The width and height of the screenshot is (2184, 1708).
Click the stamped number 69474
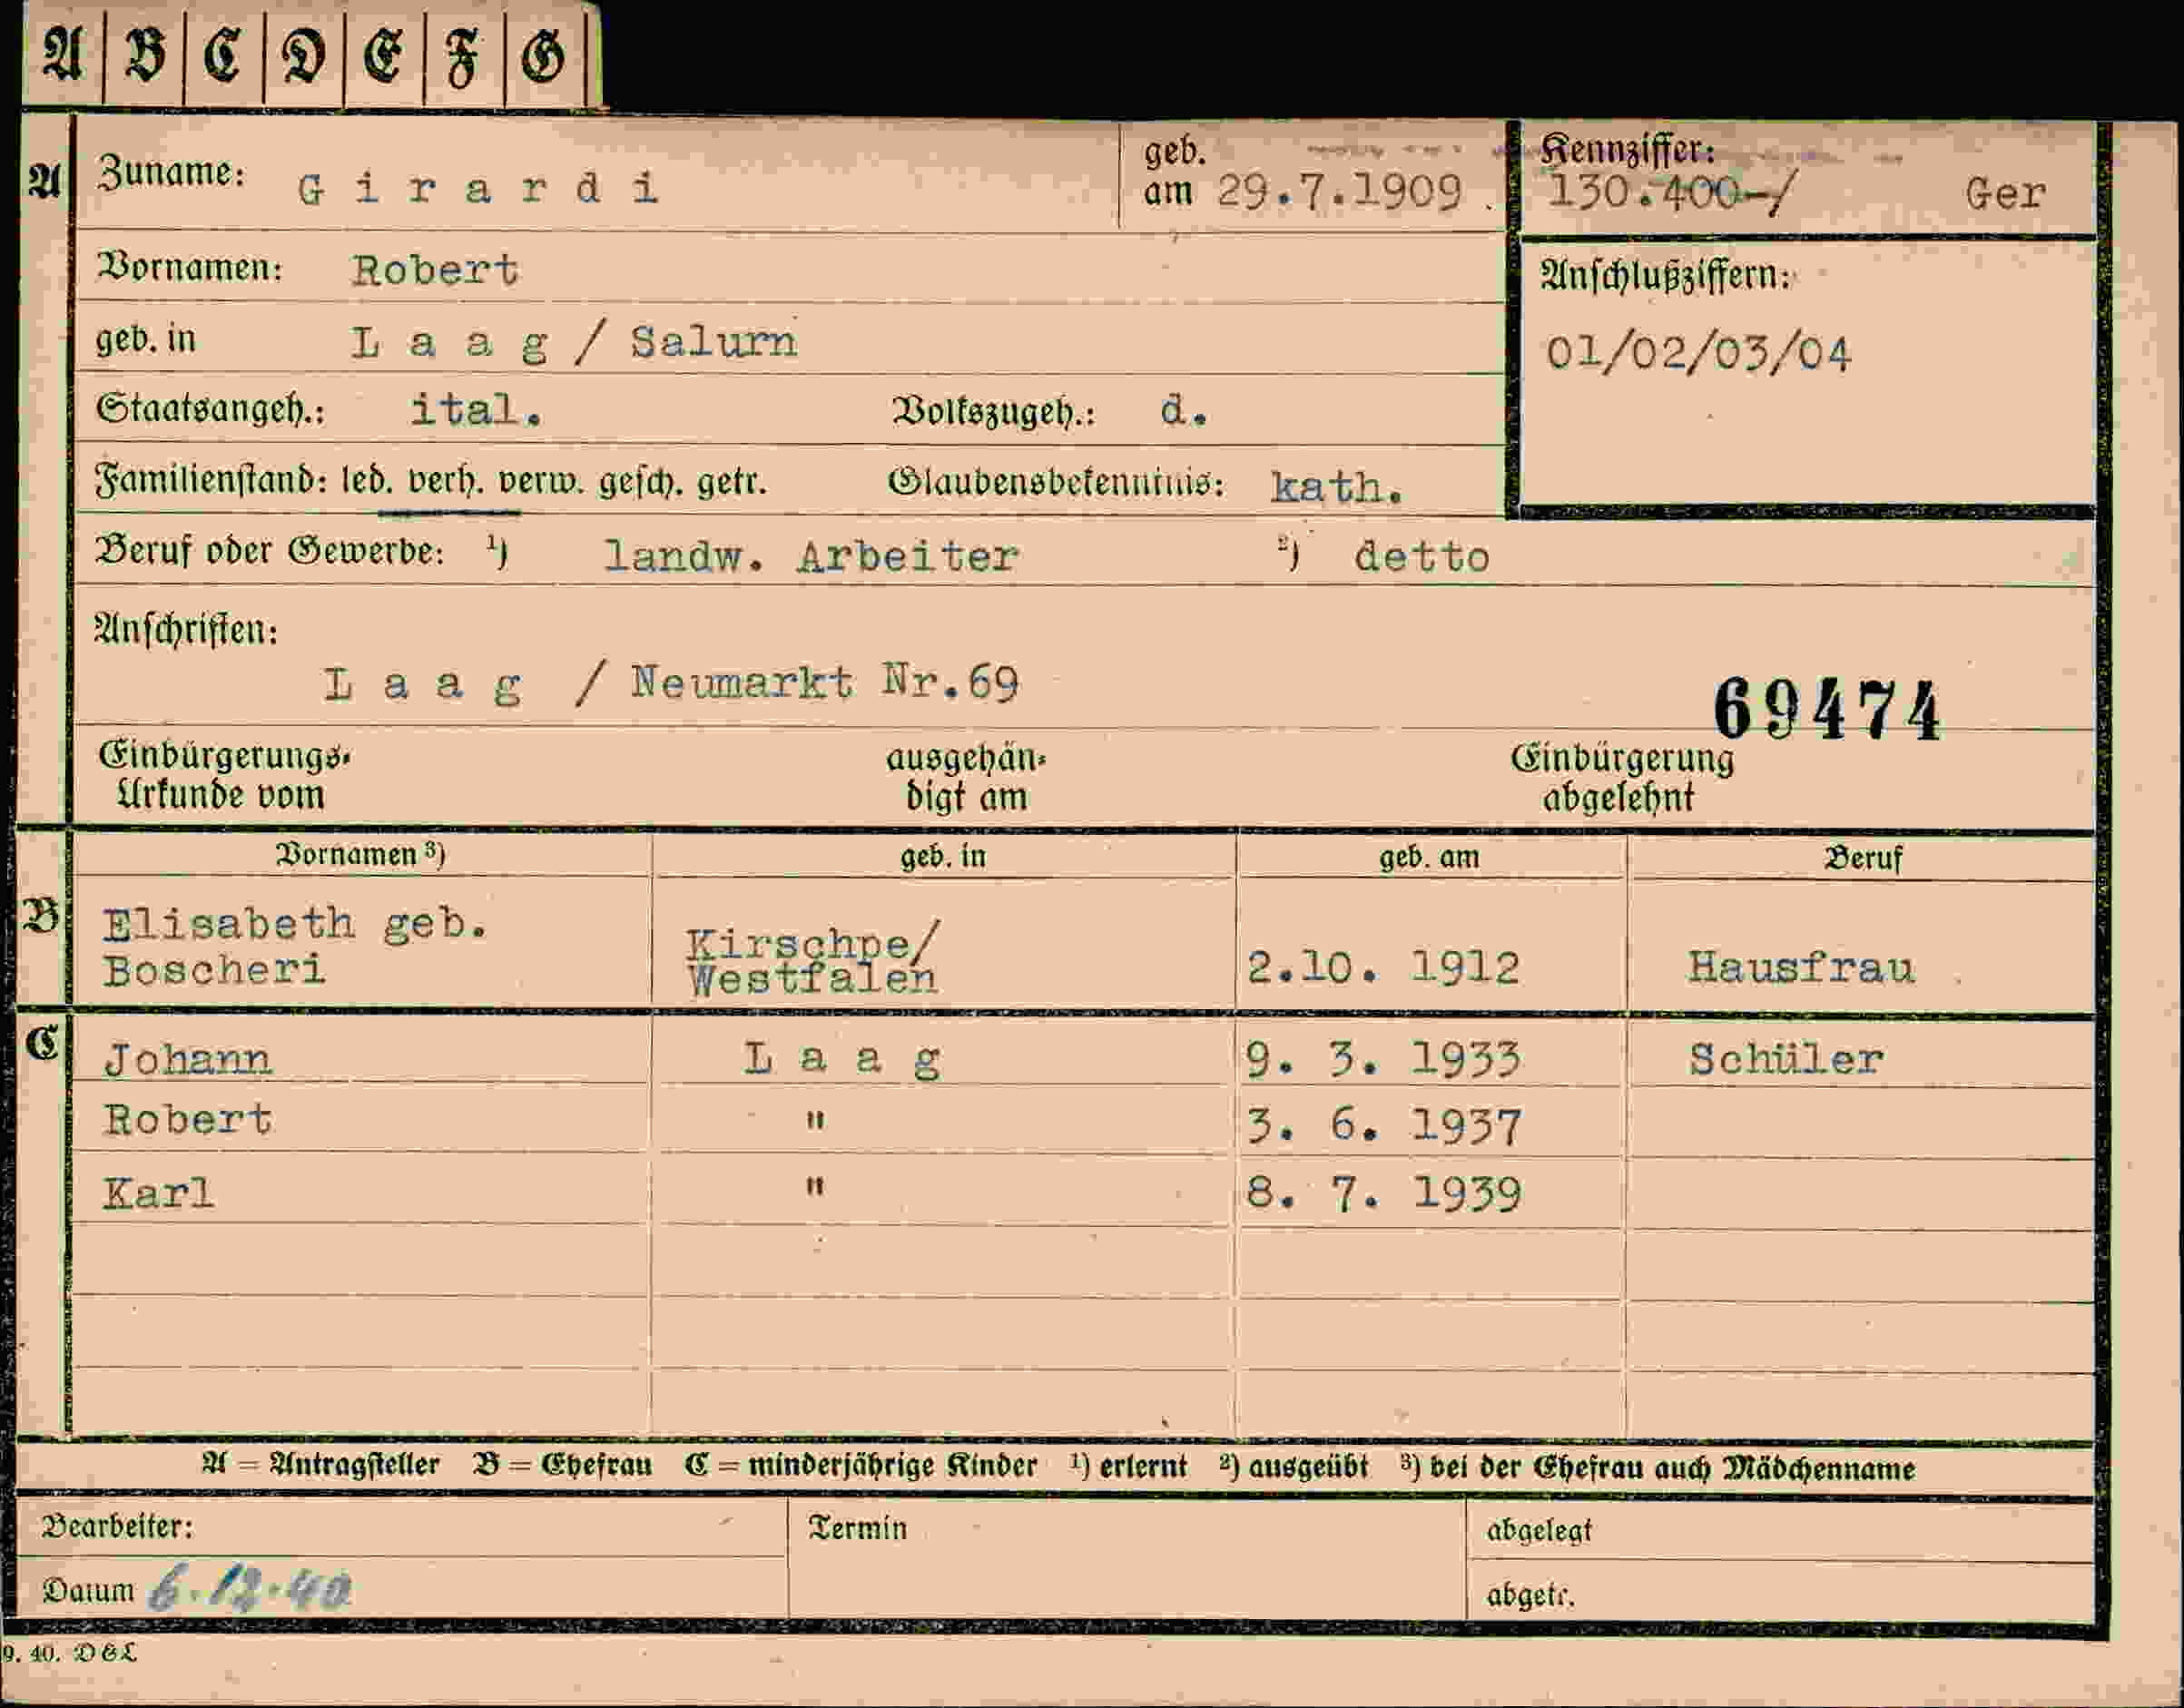(1826, 709)
